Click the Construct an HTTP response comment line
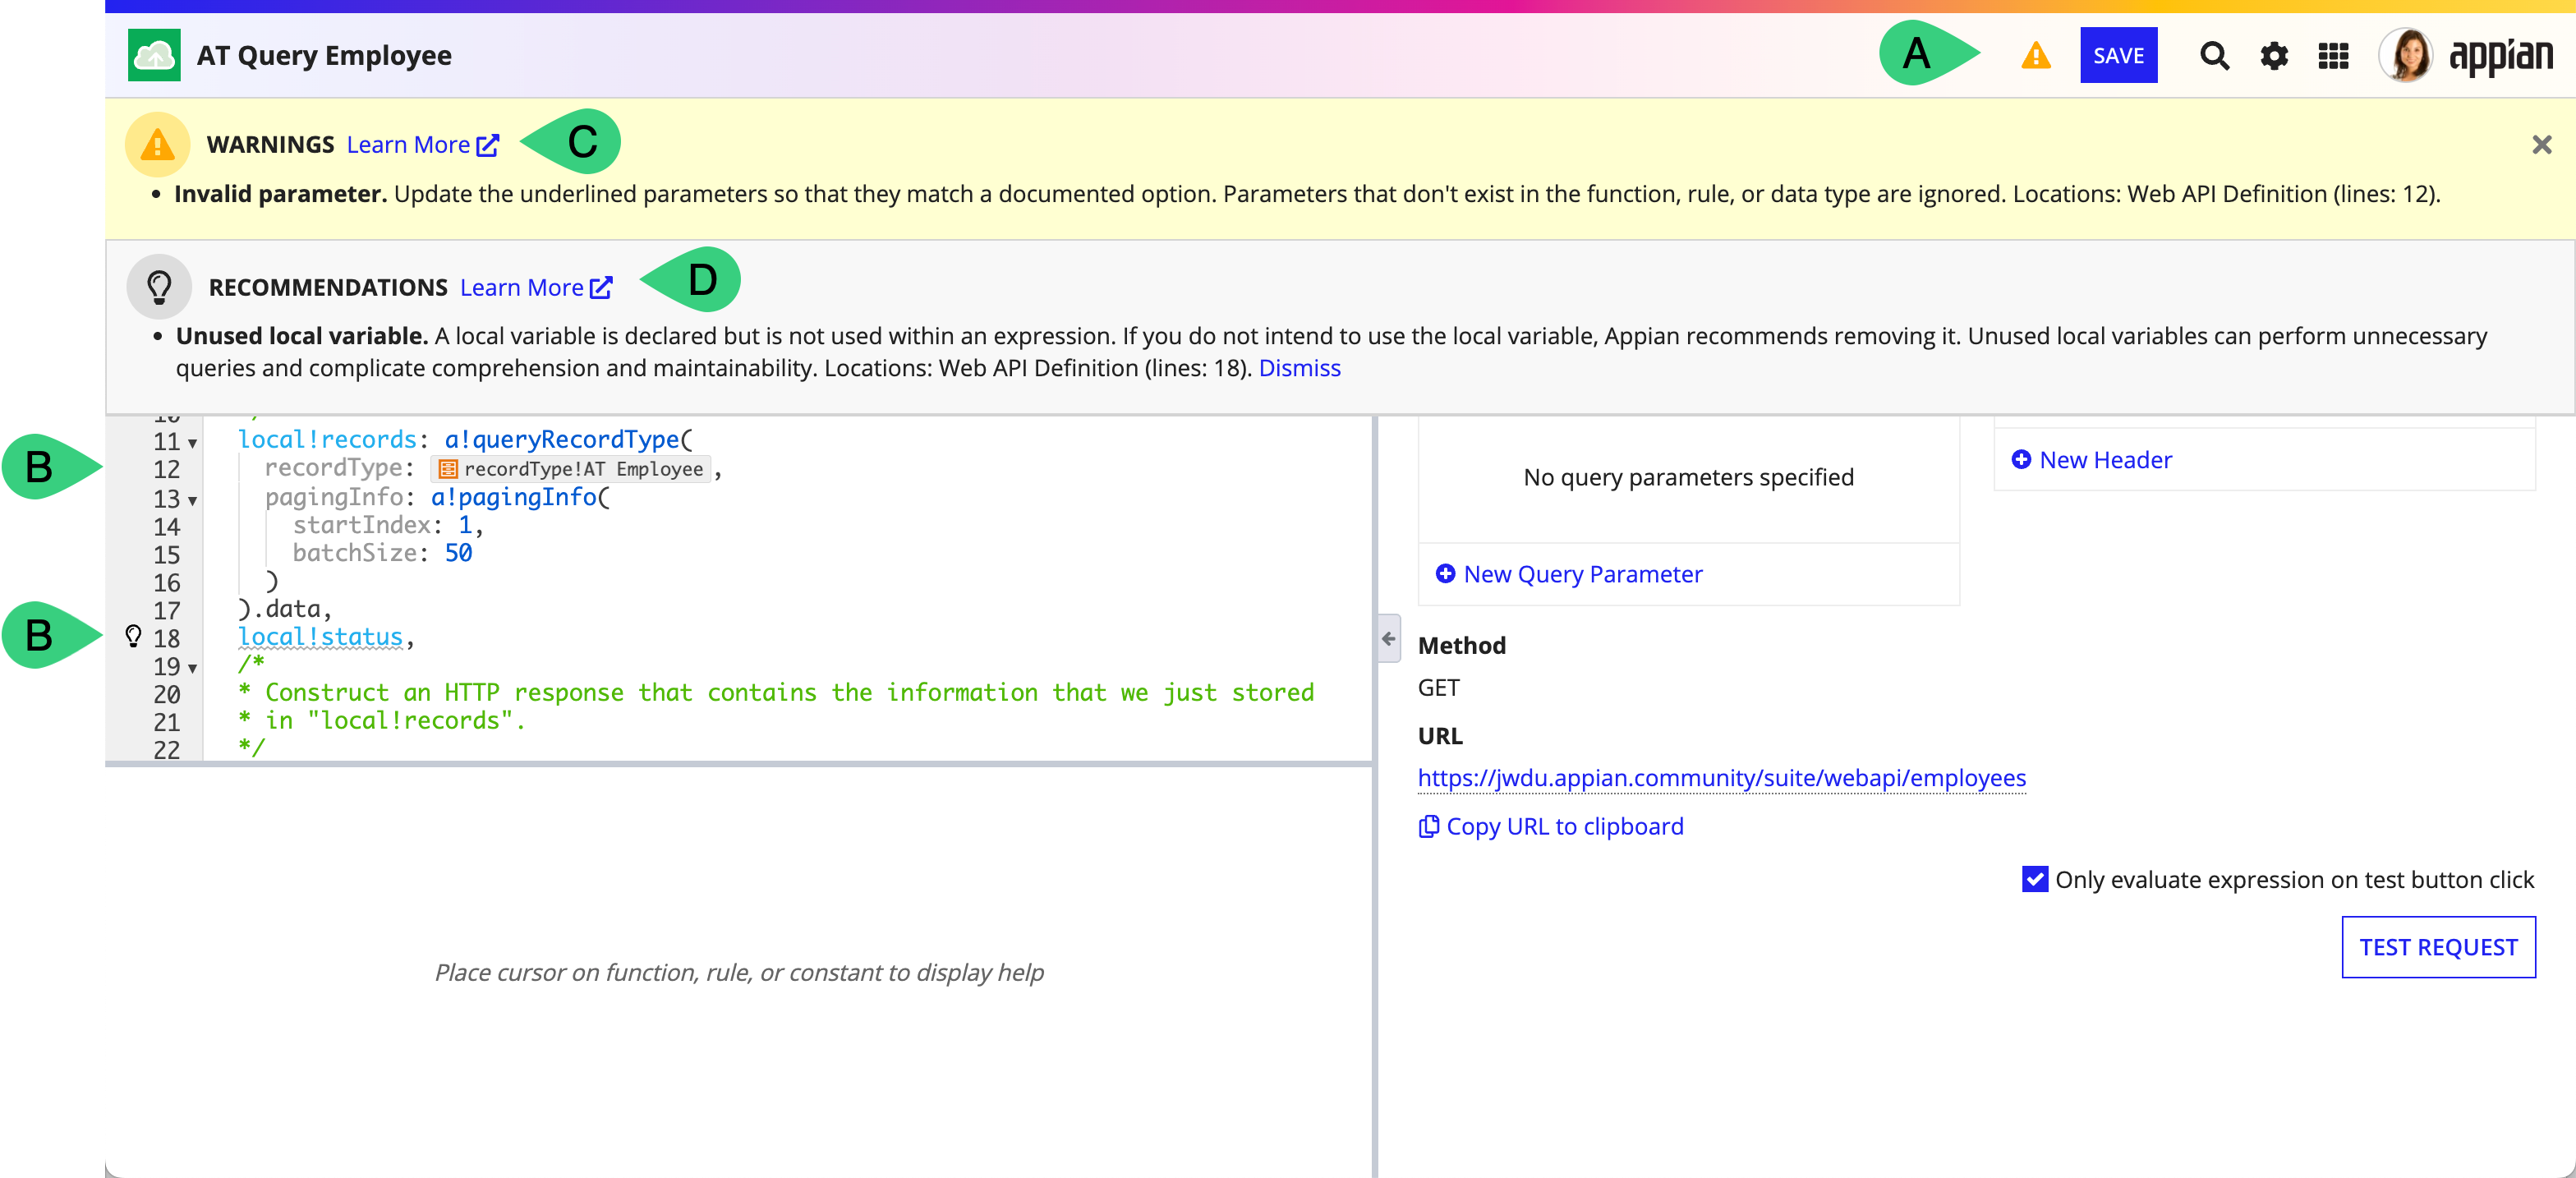 (777, 692)
